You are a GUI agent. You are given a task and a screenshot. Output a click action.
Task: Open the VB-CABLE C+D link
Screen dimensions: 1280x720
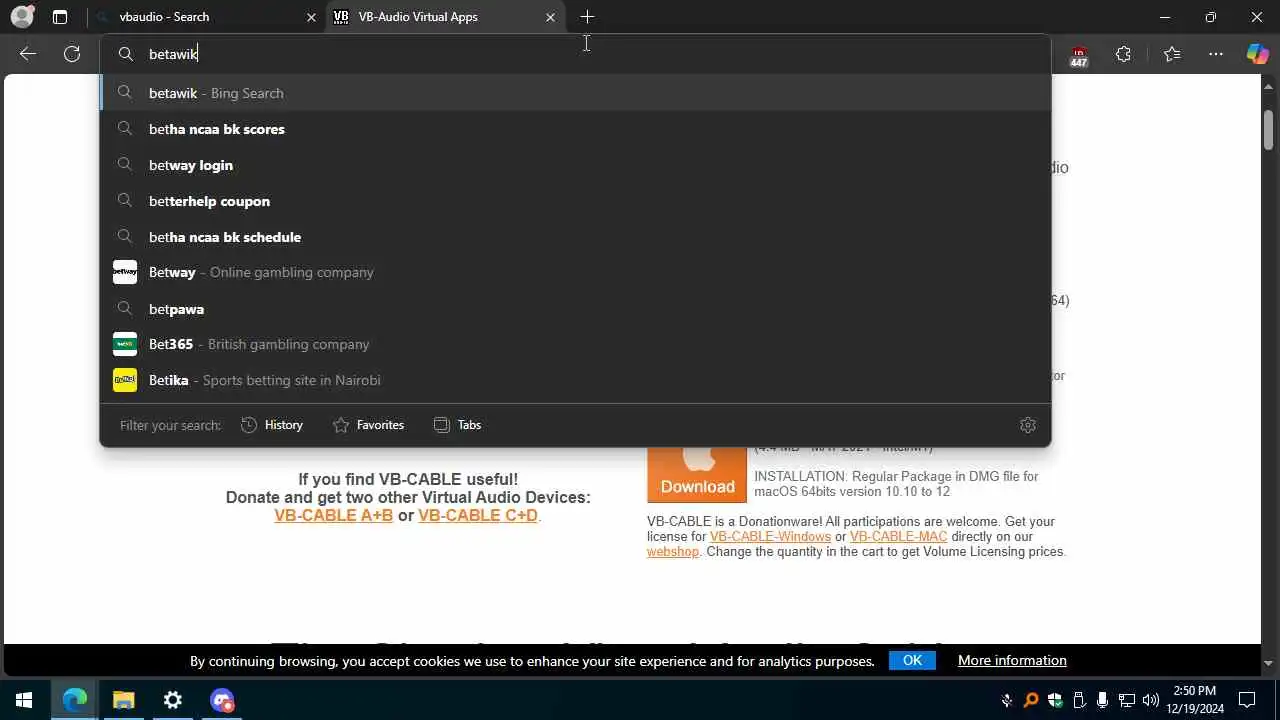(478, 515)
